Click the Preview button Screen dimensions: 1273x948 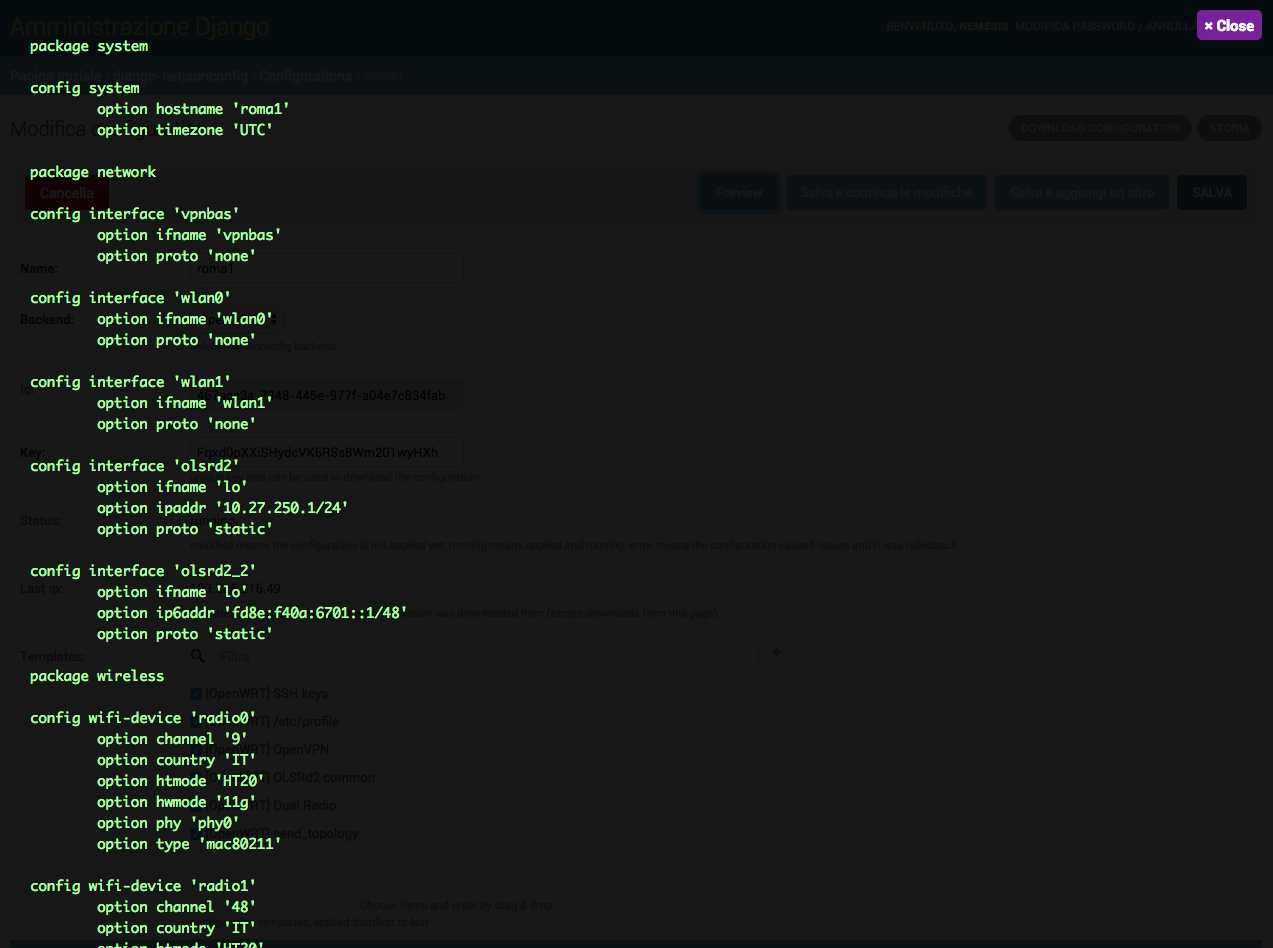[739, 193]
